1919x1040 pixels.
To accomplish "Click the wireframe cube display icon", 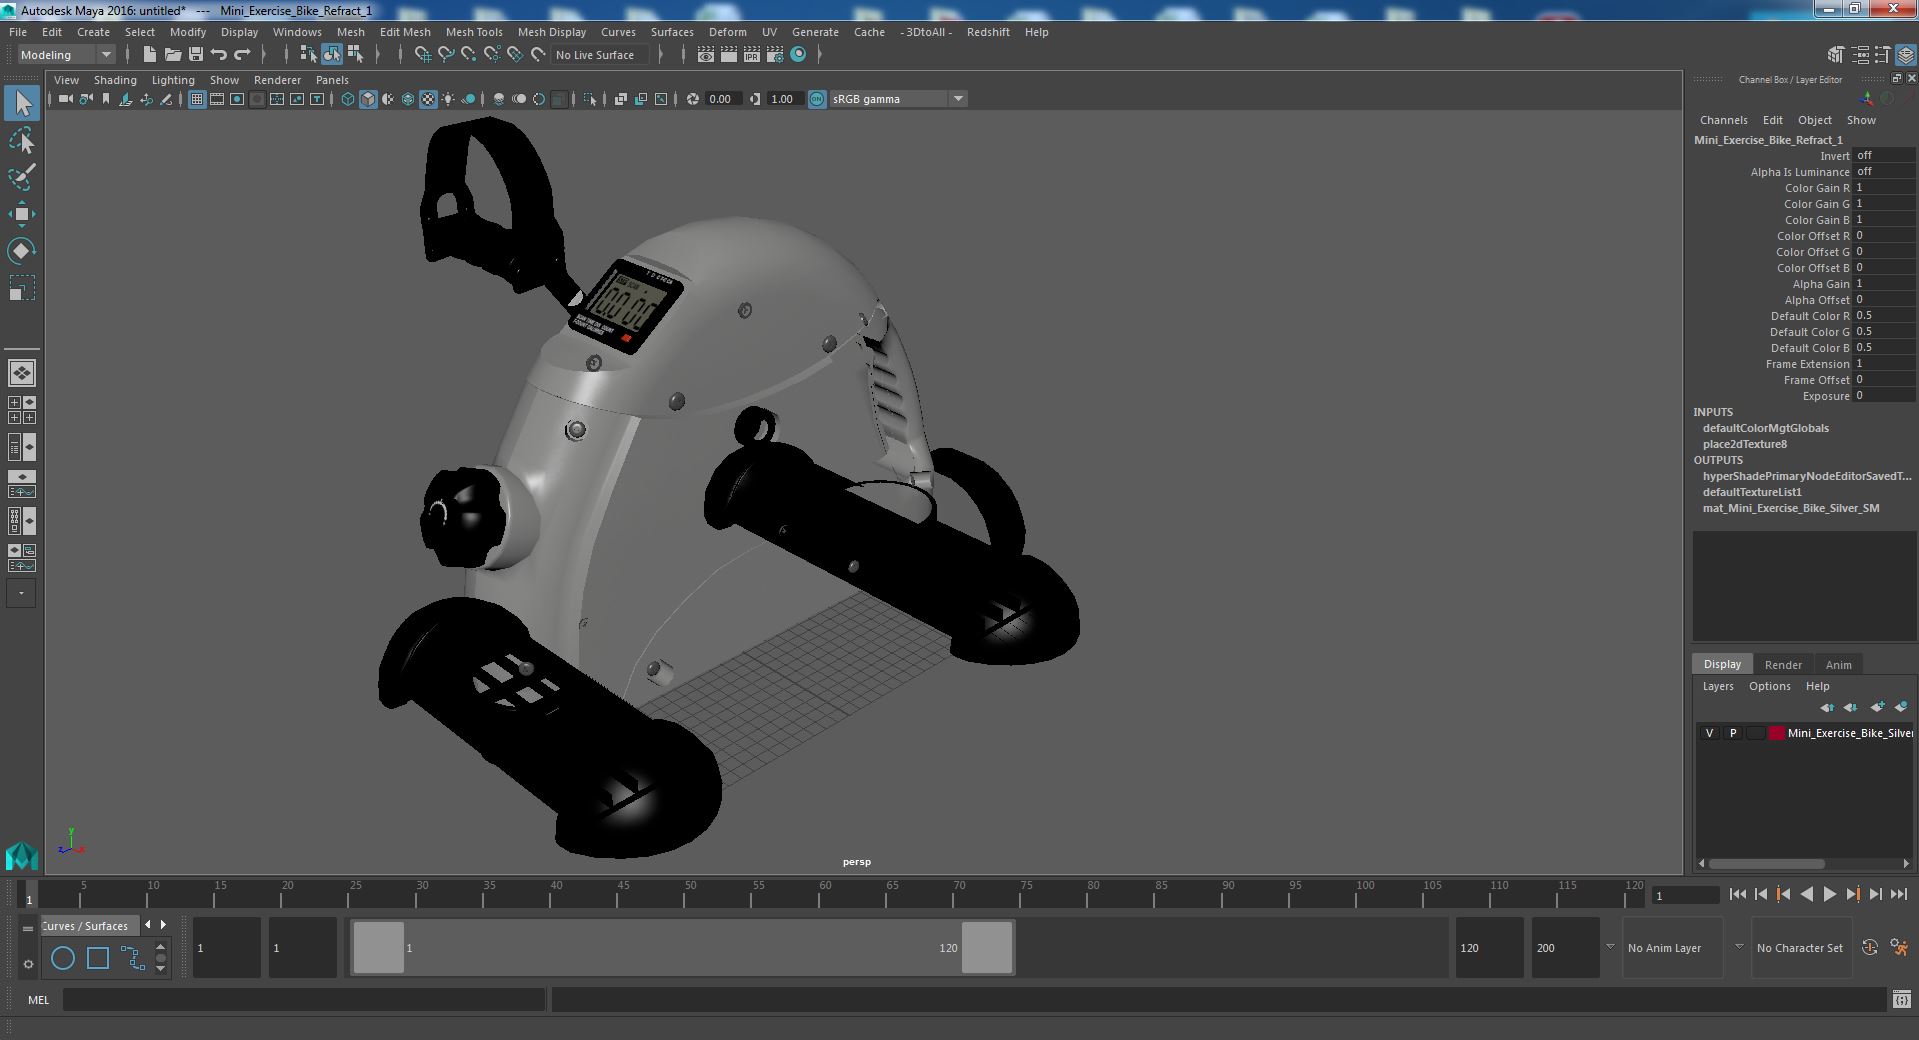I will click(x=348, y=99).
